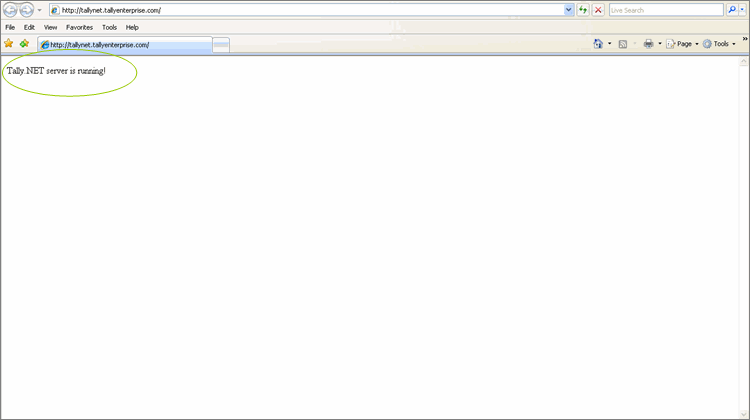Screen dimensions: 750x420
Task: Open search provider options dropdown arrow
Action: [742, 10]
